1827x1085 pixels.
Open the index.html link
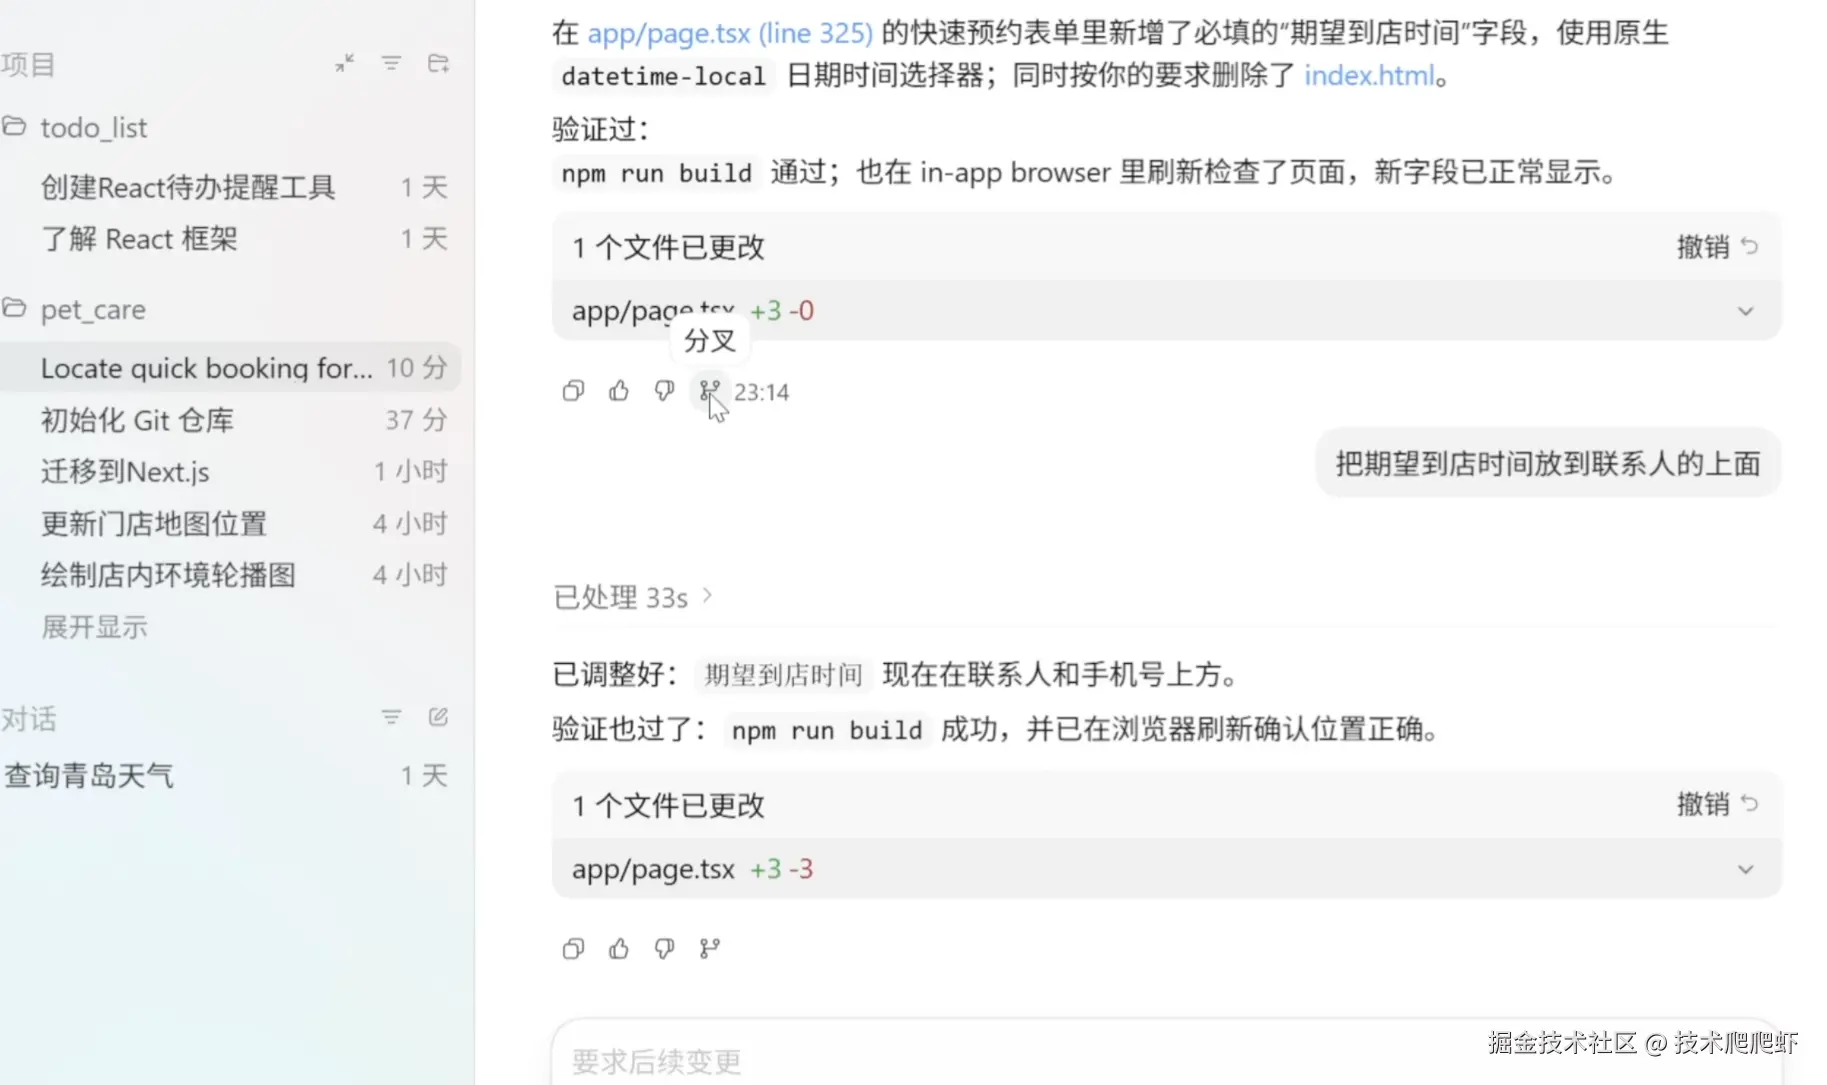(x=1369, y=76)
